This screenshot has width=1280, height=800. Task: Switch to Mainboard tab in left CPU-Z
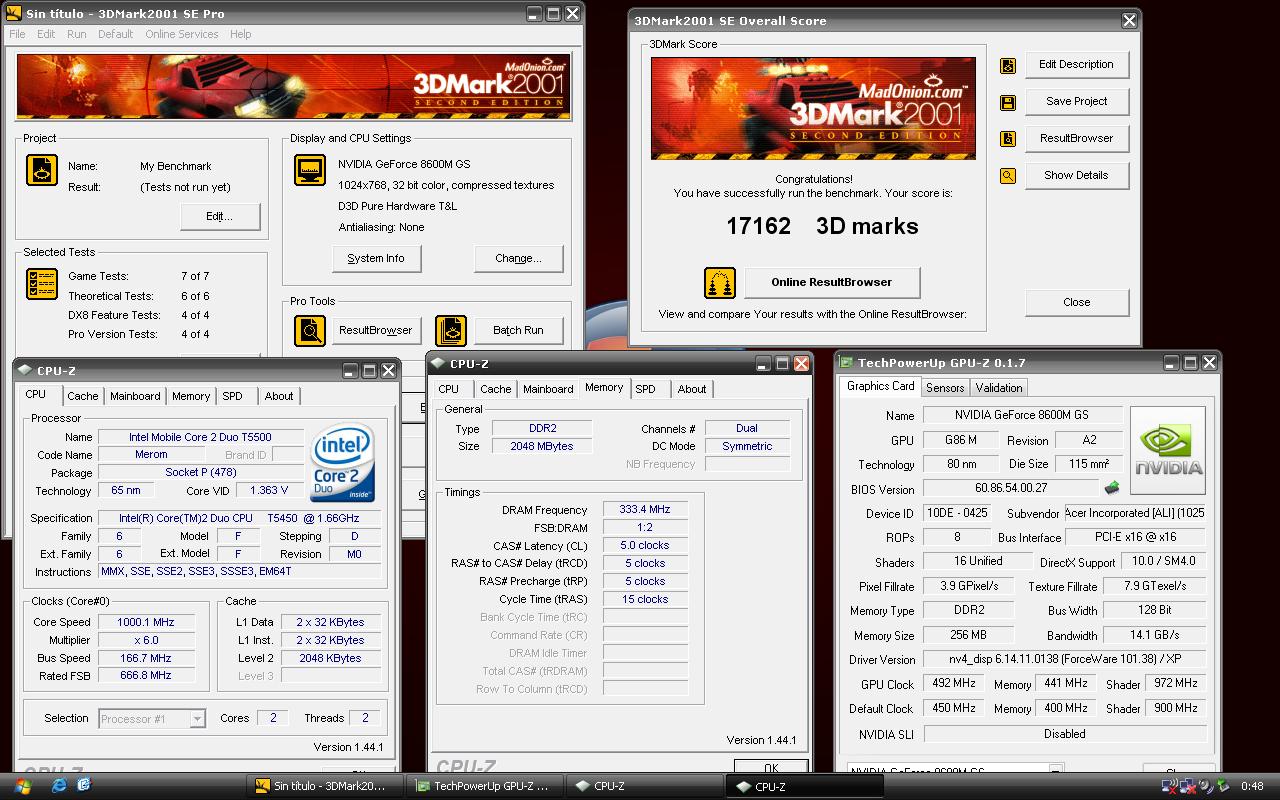point(135,396)
